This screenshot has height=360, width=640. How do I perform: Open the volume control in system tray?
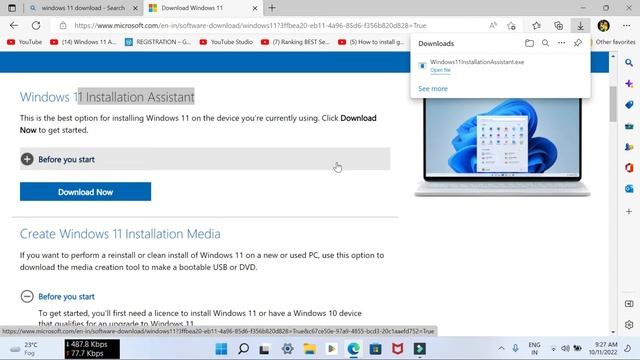click(565, 349)
